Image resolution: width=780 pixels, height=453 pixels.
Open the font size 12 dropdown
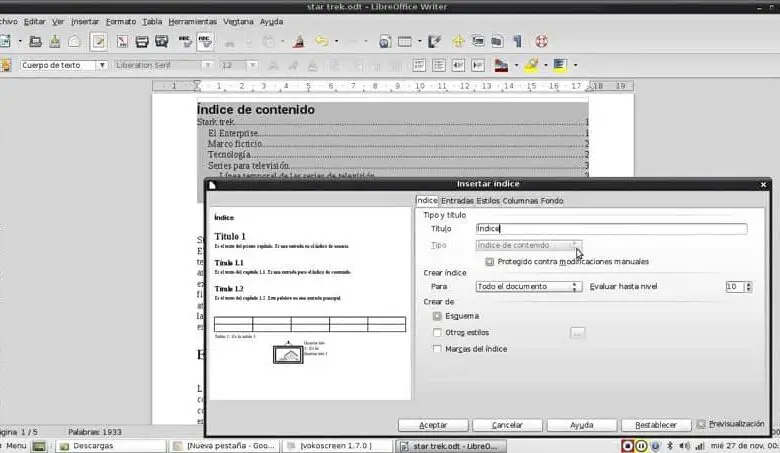point(253,65)
